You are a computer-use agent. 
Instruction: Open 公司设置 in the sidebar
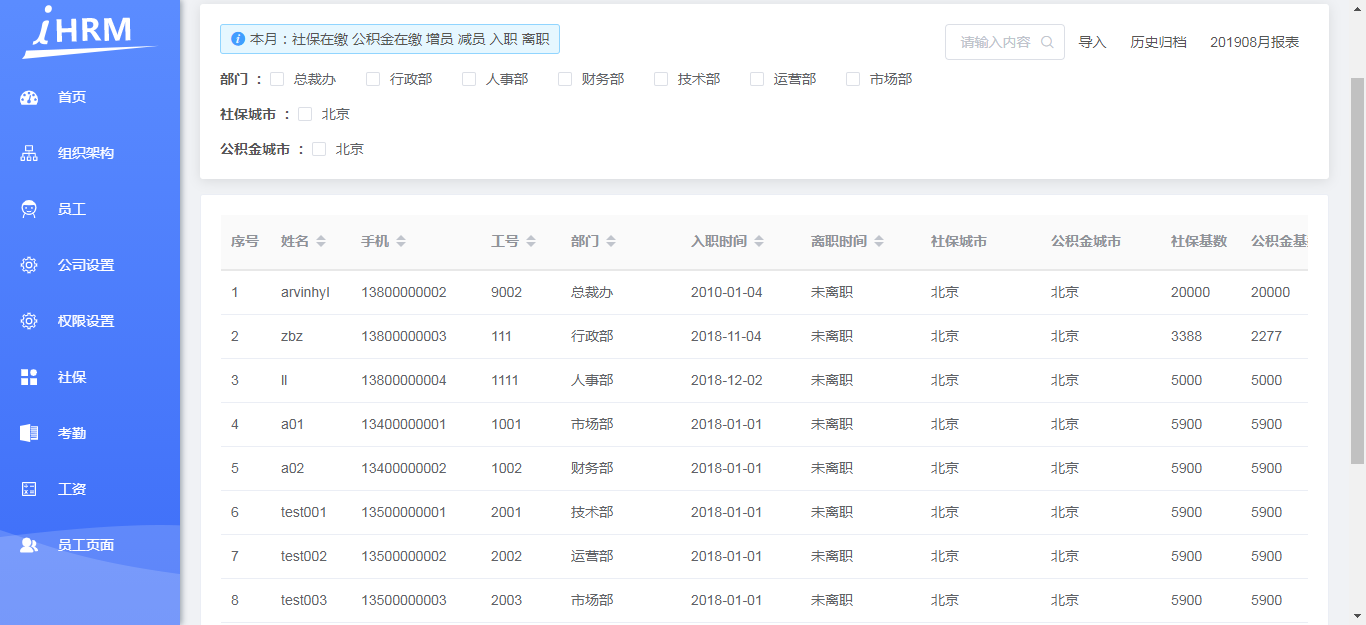pos(90,266)
